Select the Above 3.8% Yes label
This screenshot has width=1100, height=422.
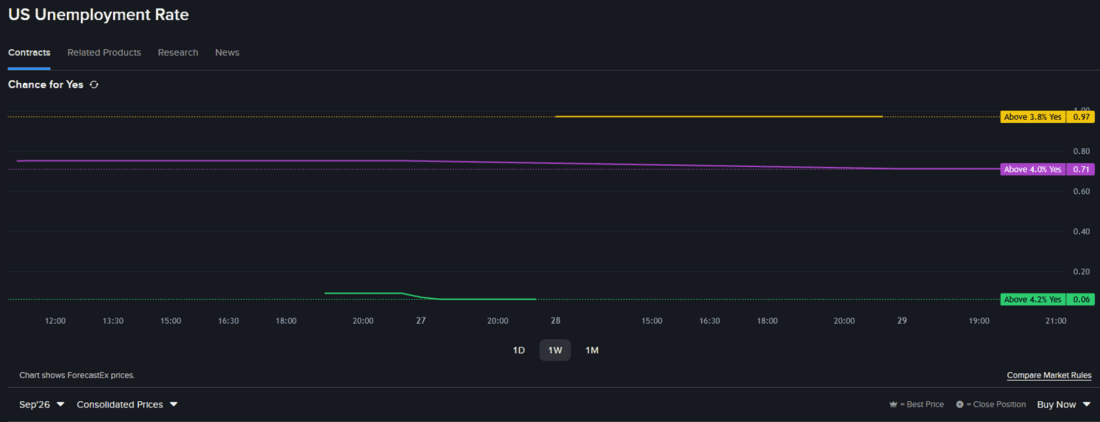(x=1033, y=117)
